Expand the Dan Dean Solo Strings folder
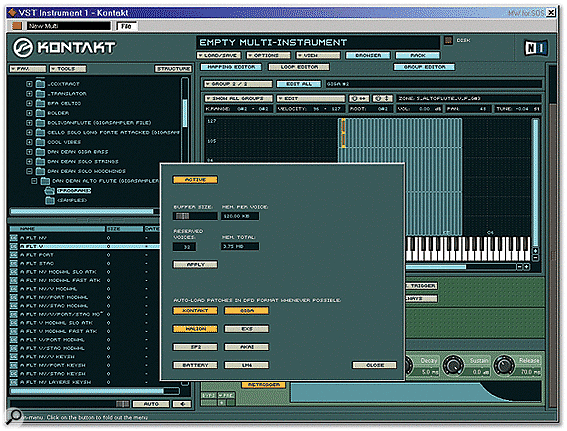Screen dimensions: 567x431 (29, 162)
